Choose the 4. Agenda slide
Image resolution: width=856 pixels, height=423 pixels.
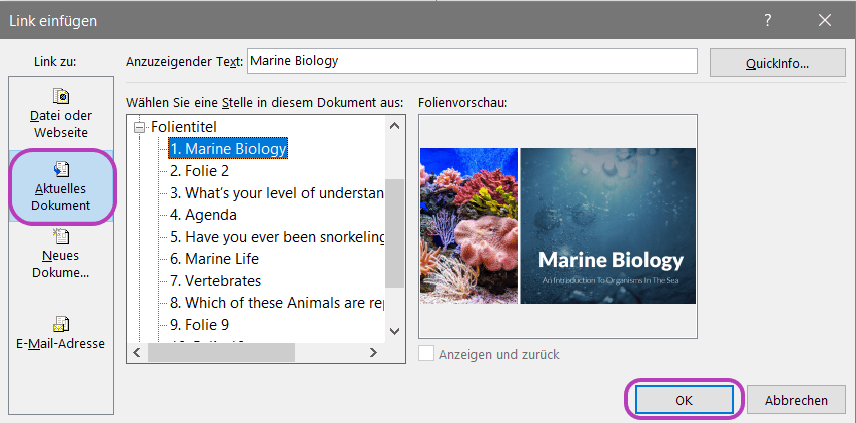(x=203, y=215)
